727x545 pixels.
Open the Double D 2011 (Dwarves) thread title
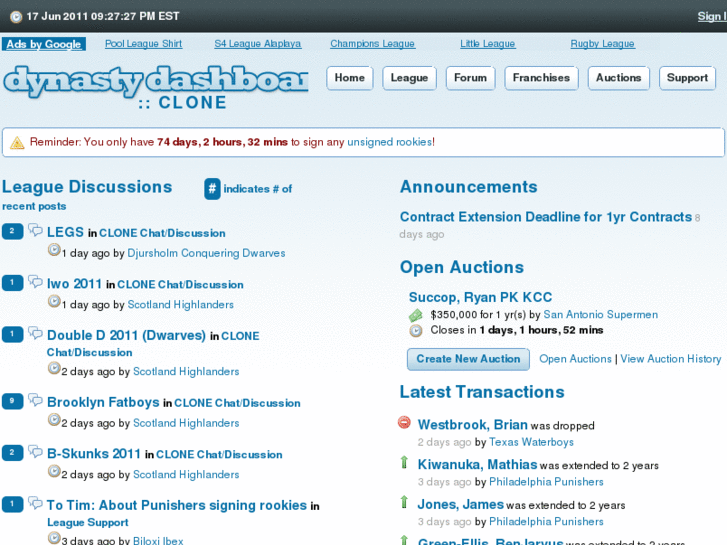[x=126, y=335]
